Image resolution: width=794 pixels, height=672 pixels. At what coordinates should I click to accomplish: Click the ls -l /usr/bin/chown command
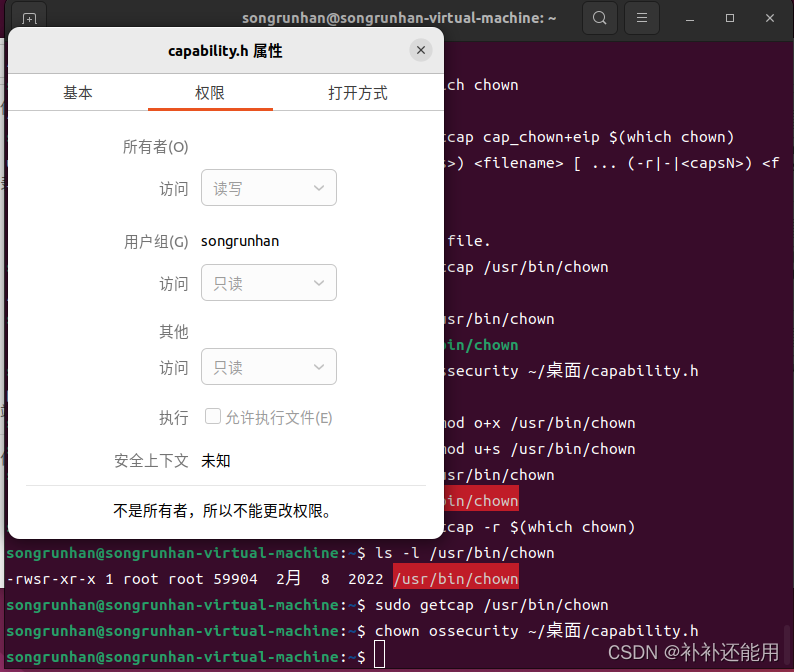pos(464,552)
